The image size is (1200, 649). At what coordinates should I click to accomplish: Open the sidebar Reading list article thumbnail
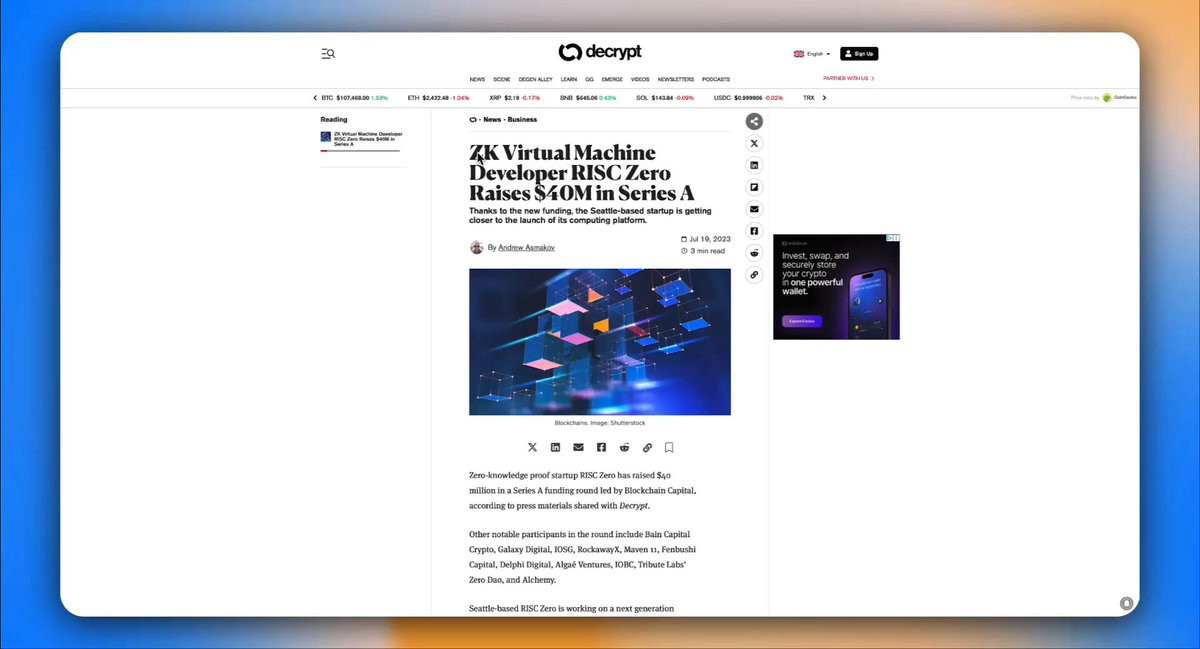coord(326,137)
